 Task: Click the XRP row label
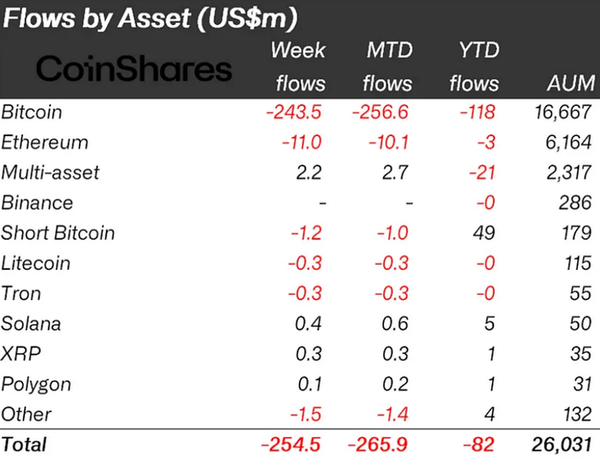click(21, 353)
